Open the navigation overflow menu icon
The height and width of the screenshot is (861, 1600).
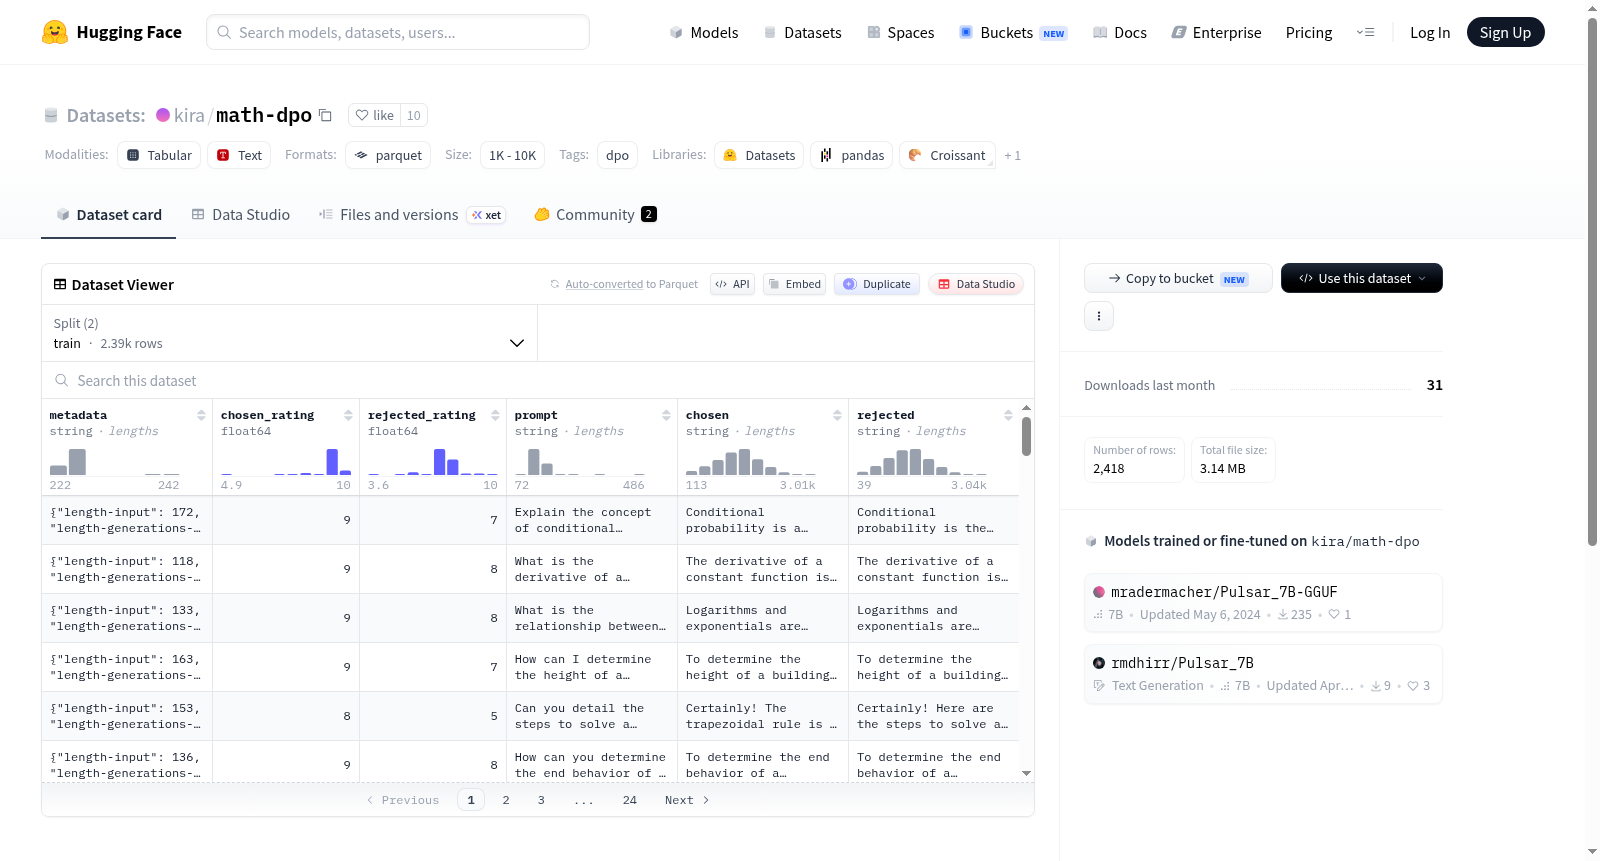coord(1365,32)
